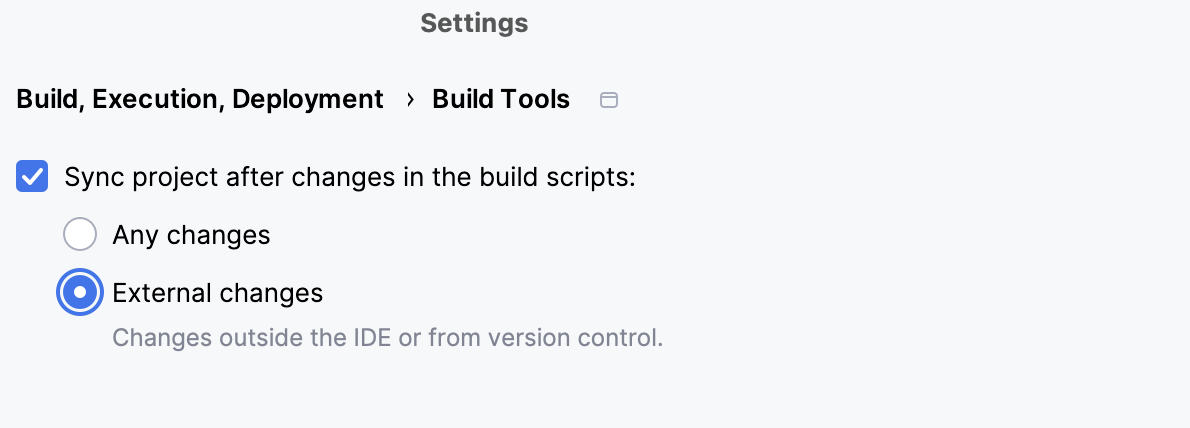This screenshot has height=428, width=1190.
Task: Click 'Sync project after changes in the build scripts' label
Action: (x=350, y=178)
